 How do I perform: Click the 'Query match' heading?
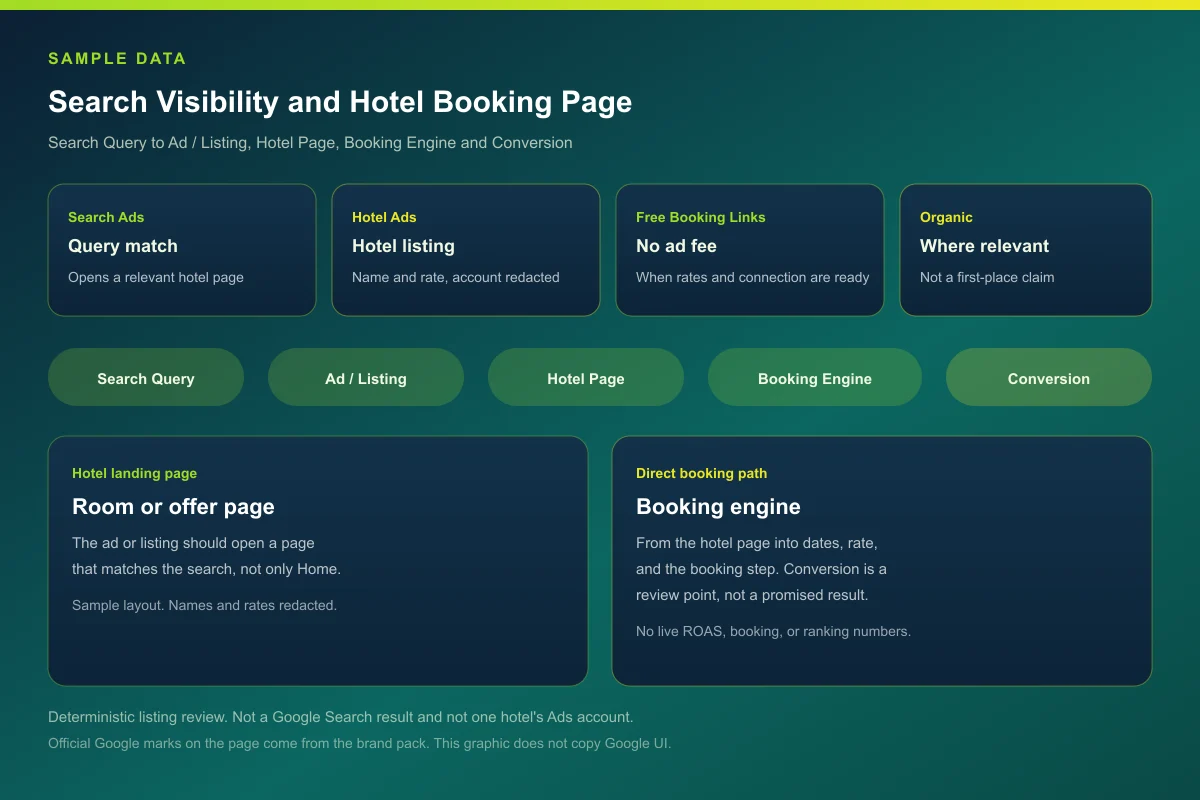(123, 246)
